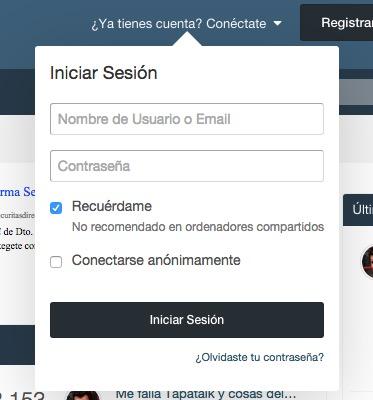
Task: Click the Iniciar Sesión popup heading
Action: point(103,73)
